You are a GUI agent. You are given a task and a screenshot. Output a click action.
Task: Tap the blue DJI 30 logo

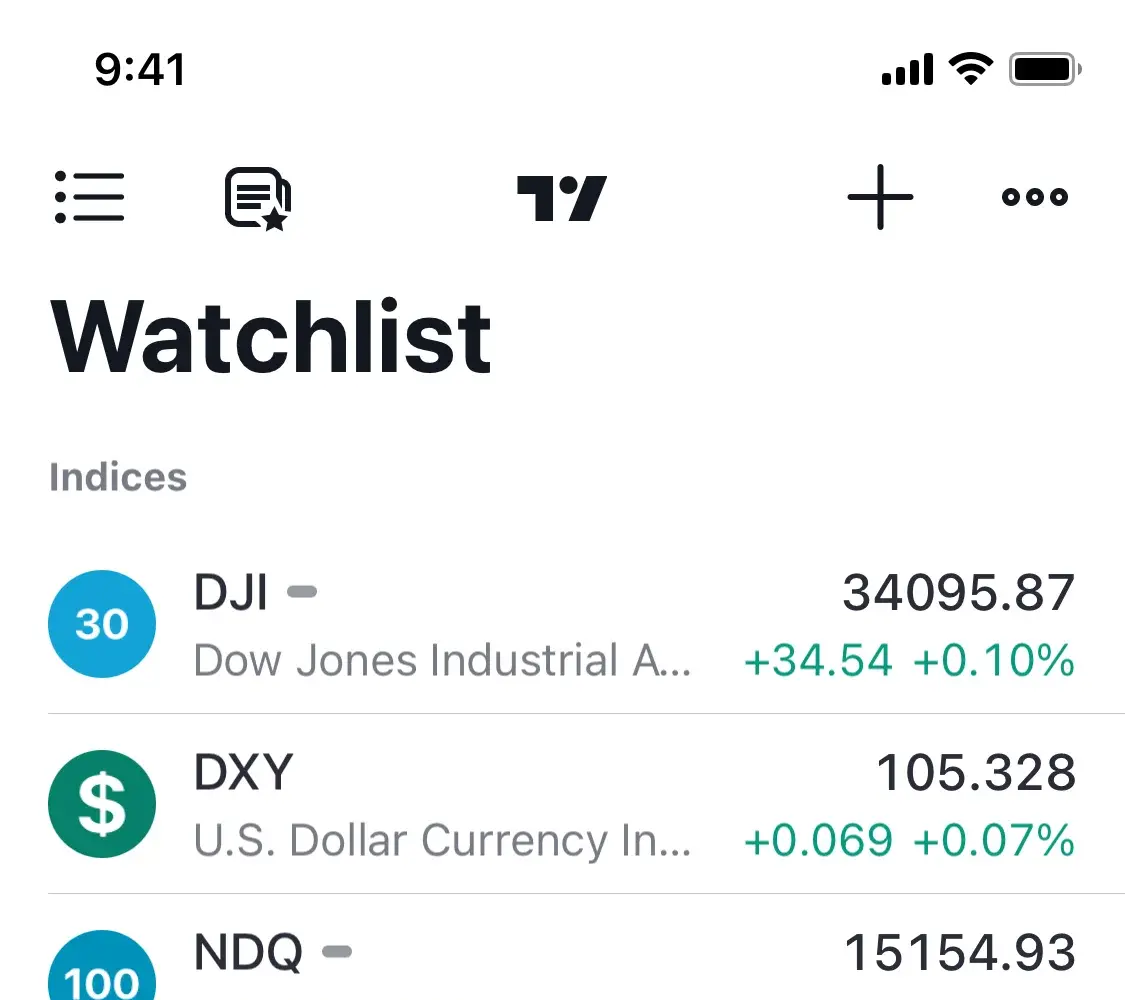tap(102, 624)
